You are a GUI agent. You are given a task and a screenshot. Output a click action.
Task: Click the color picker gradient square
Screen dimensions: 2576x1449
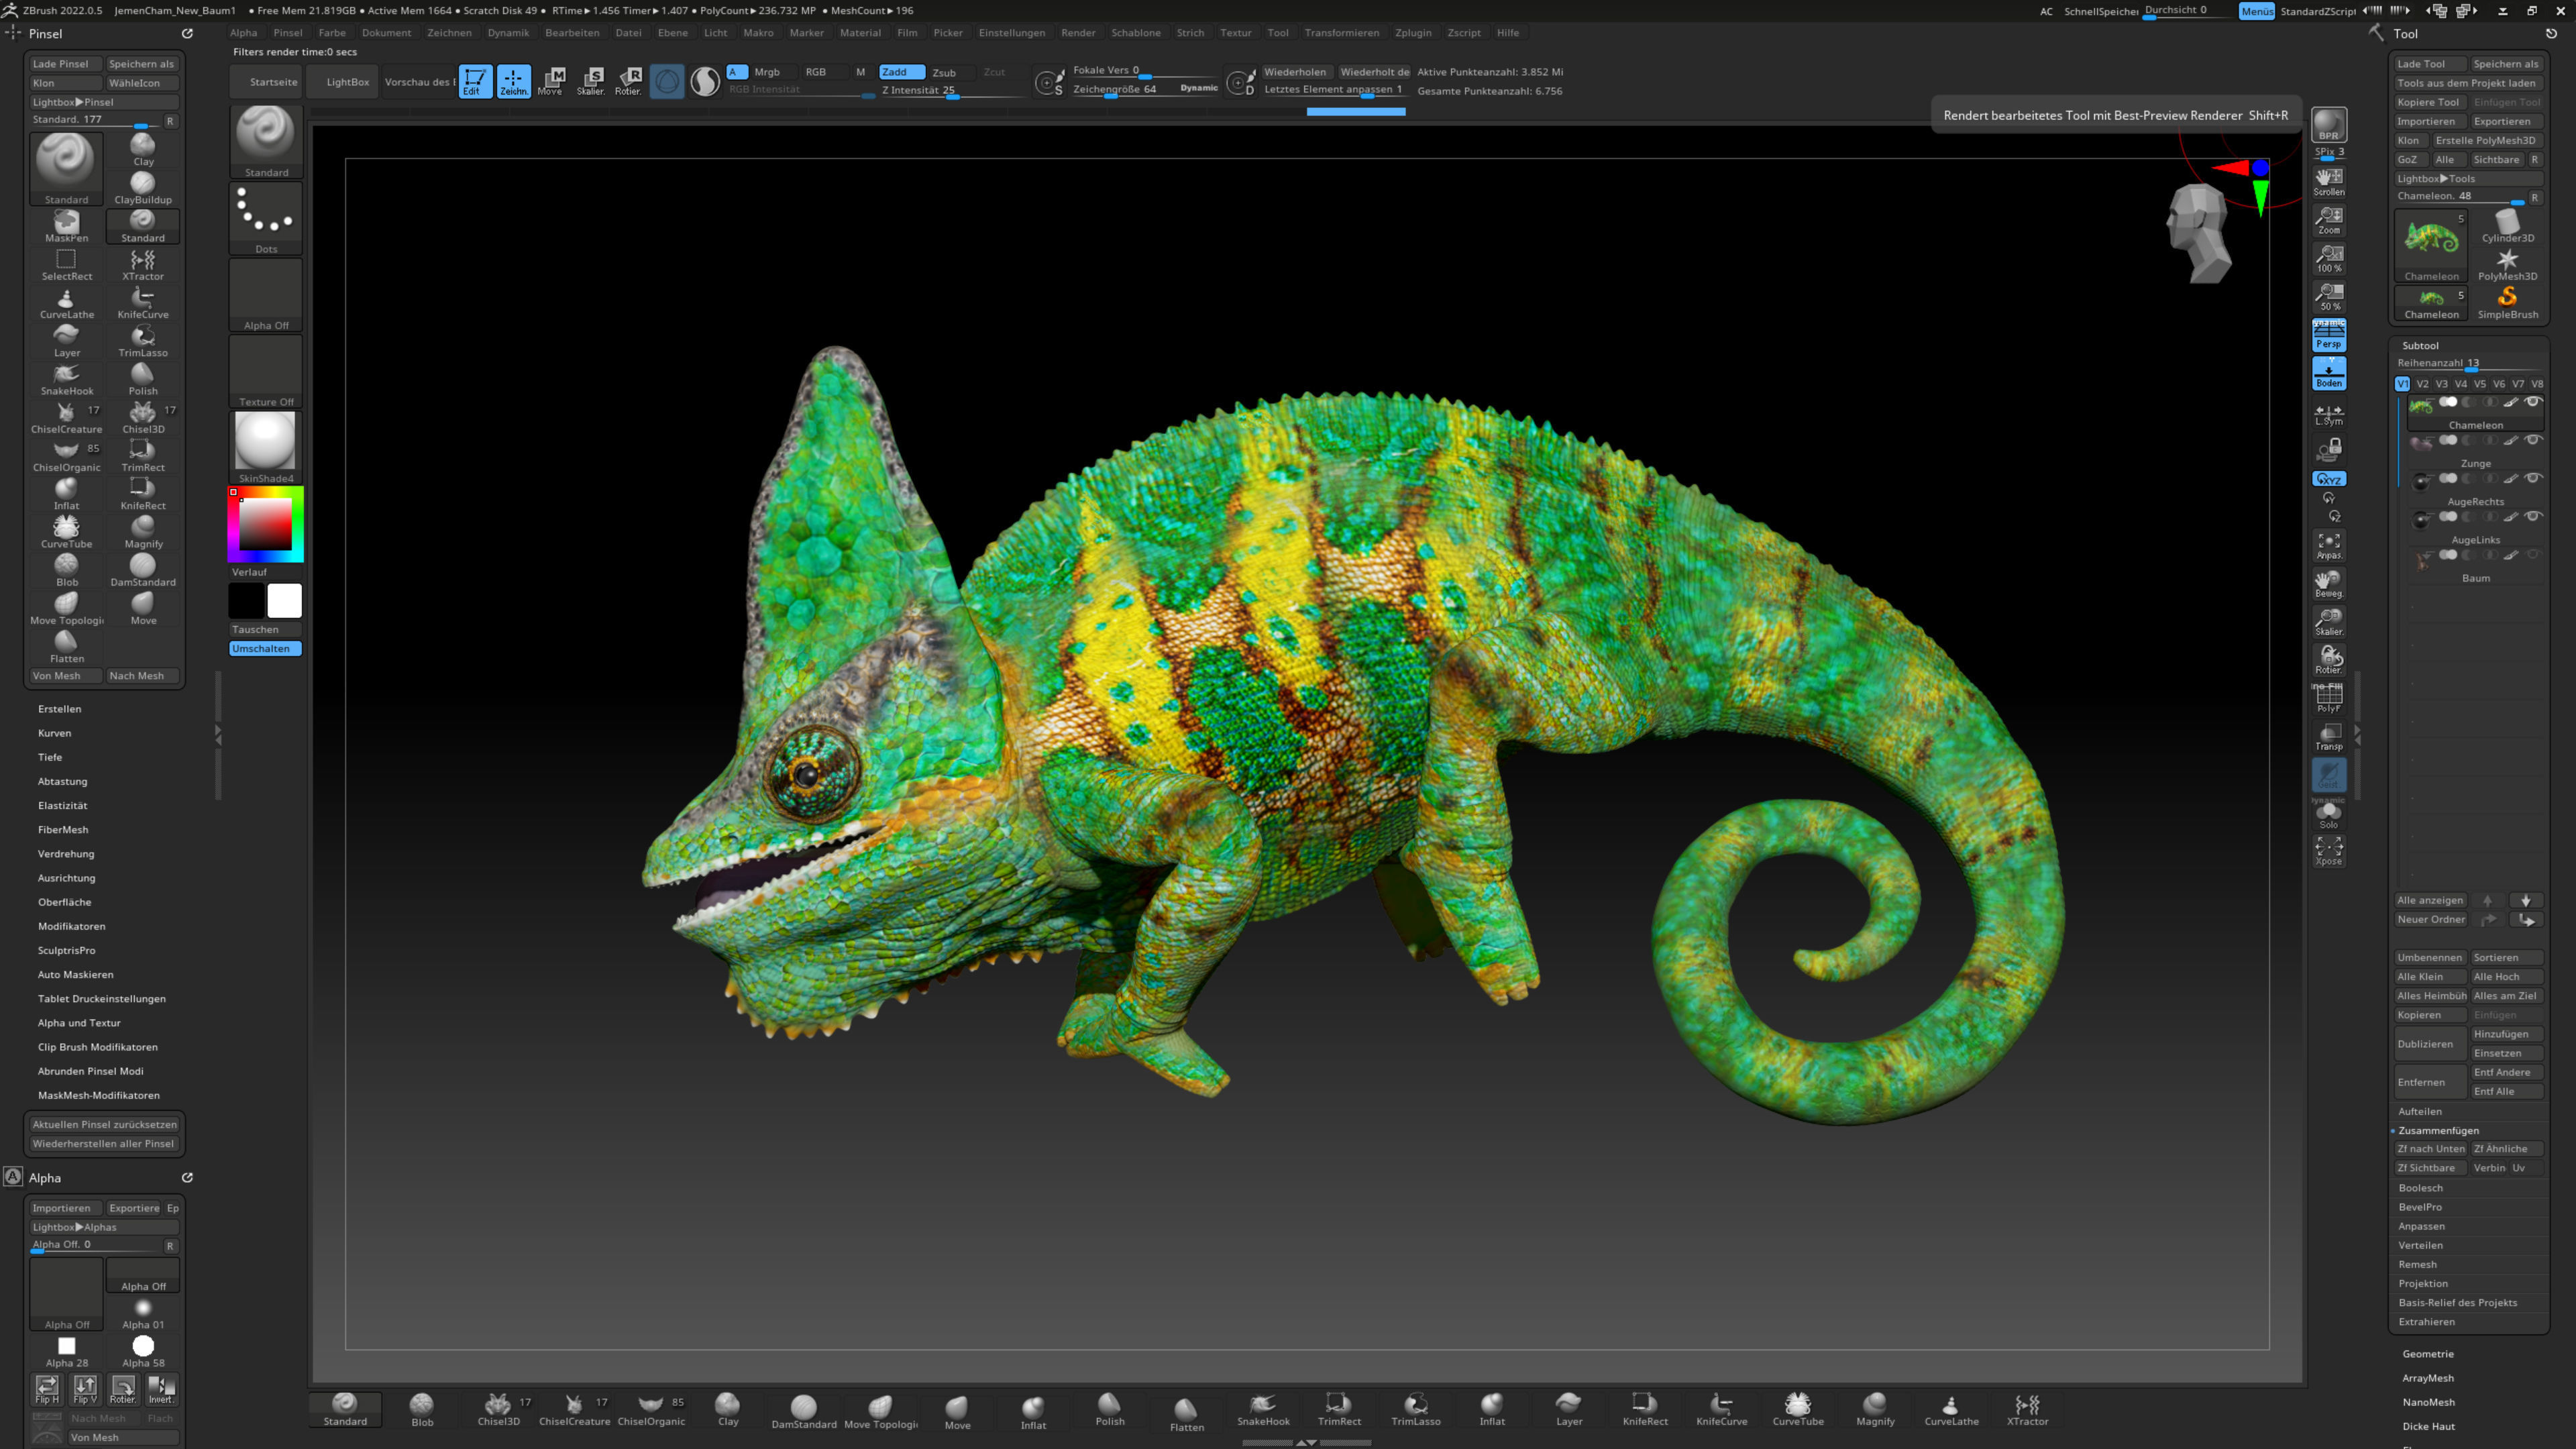click(265, 524)
